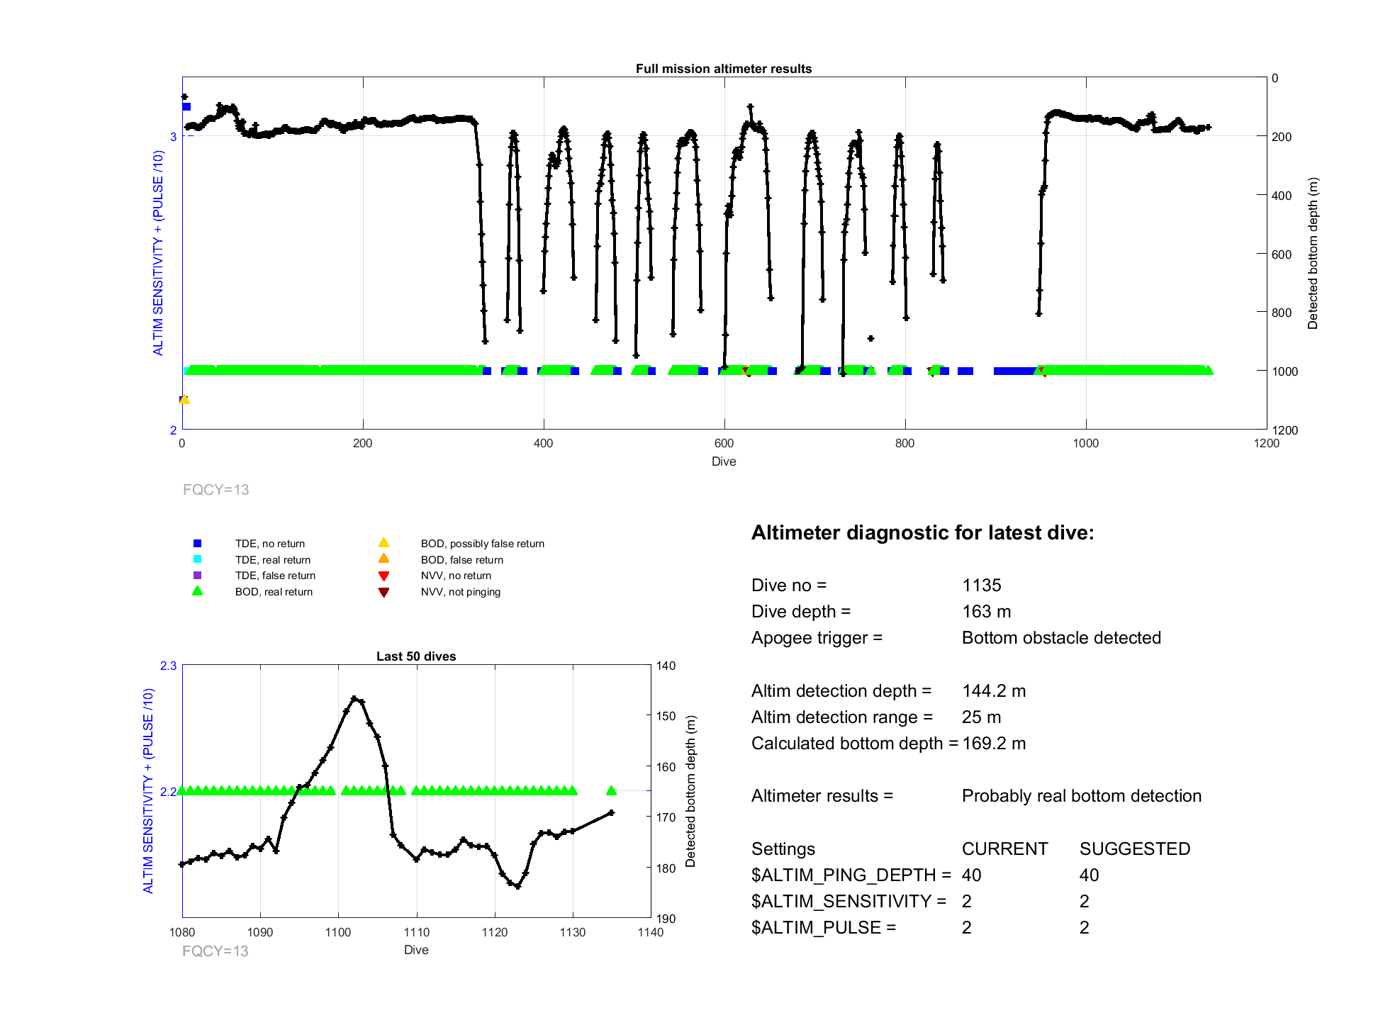Click the cyan square TDE real return legend marker
This screenshot has width=1400, height=1032.
197,559
